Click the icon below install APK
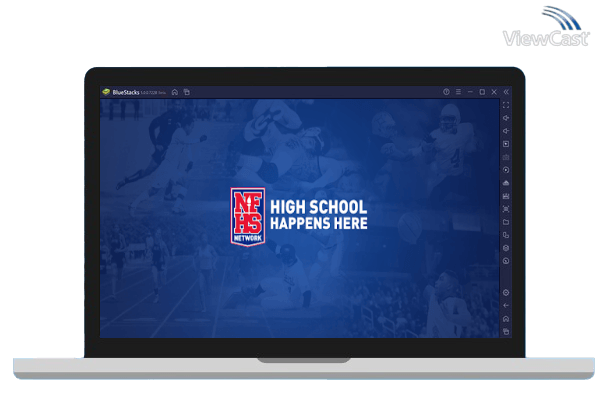The image size is (602, 414). point(506,196)
